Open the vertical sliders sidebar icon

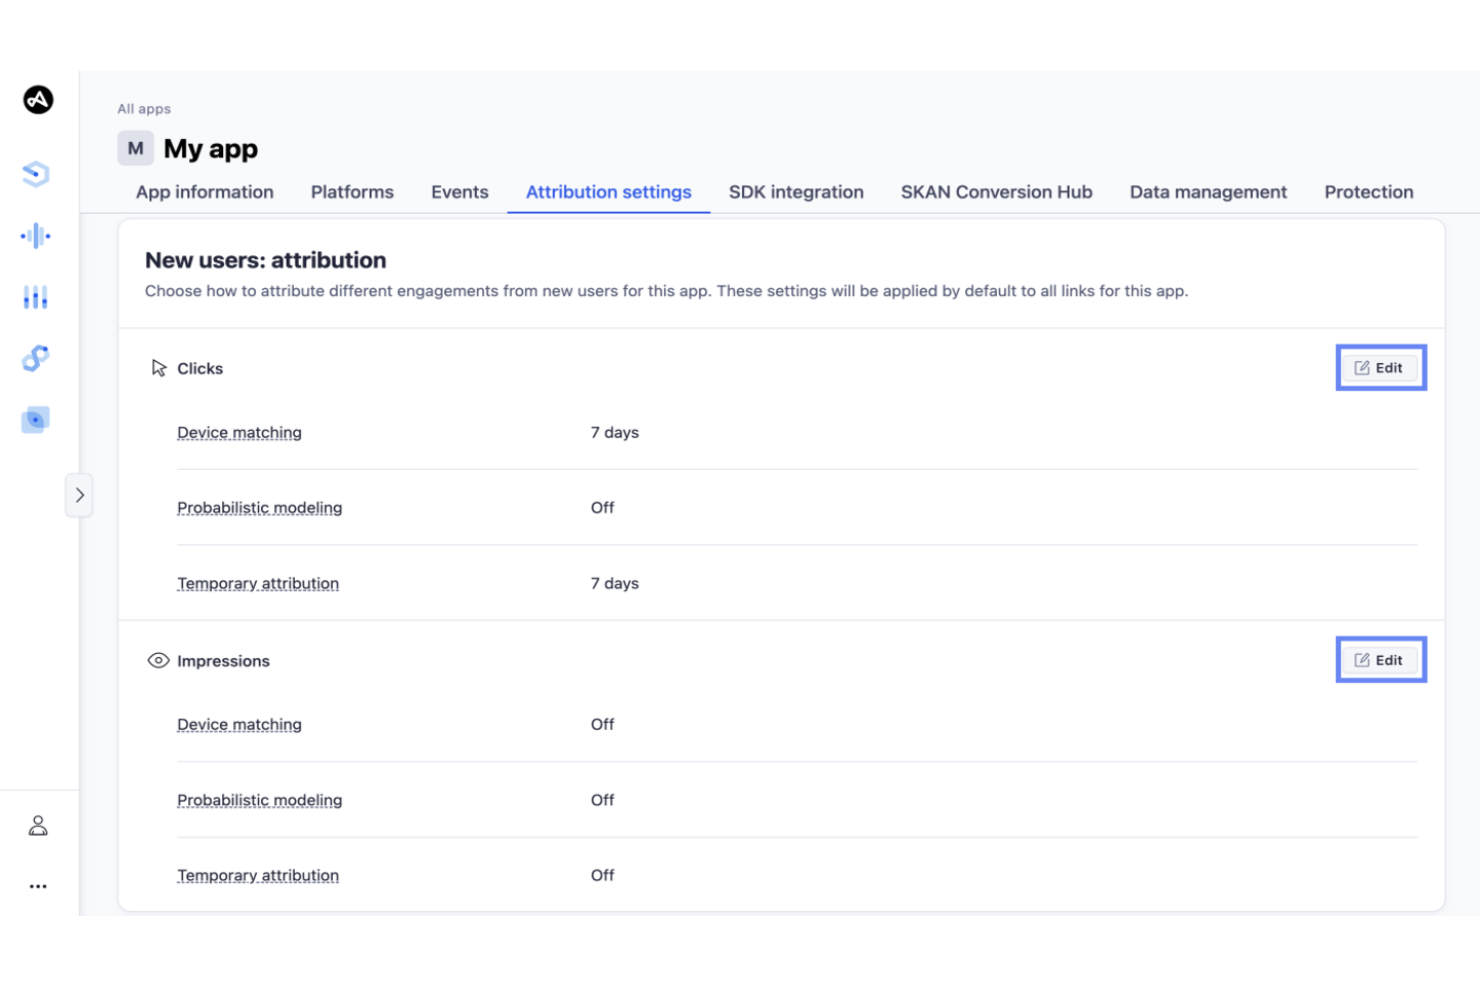click(x=36, y=297)
